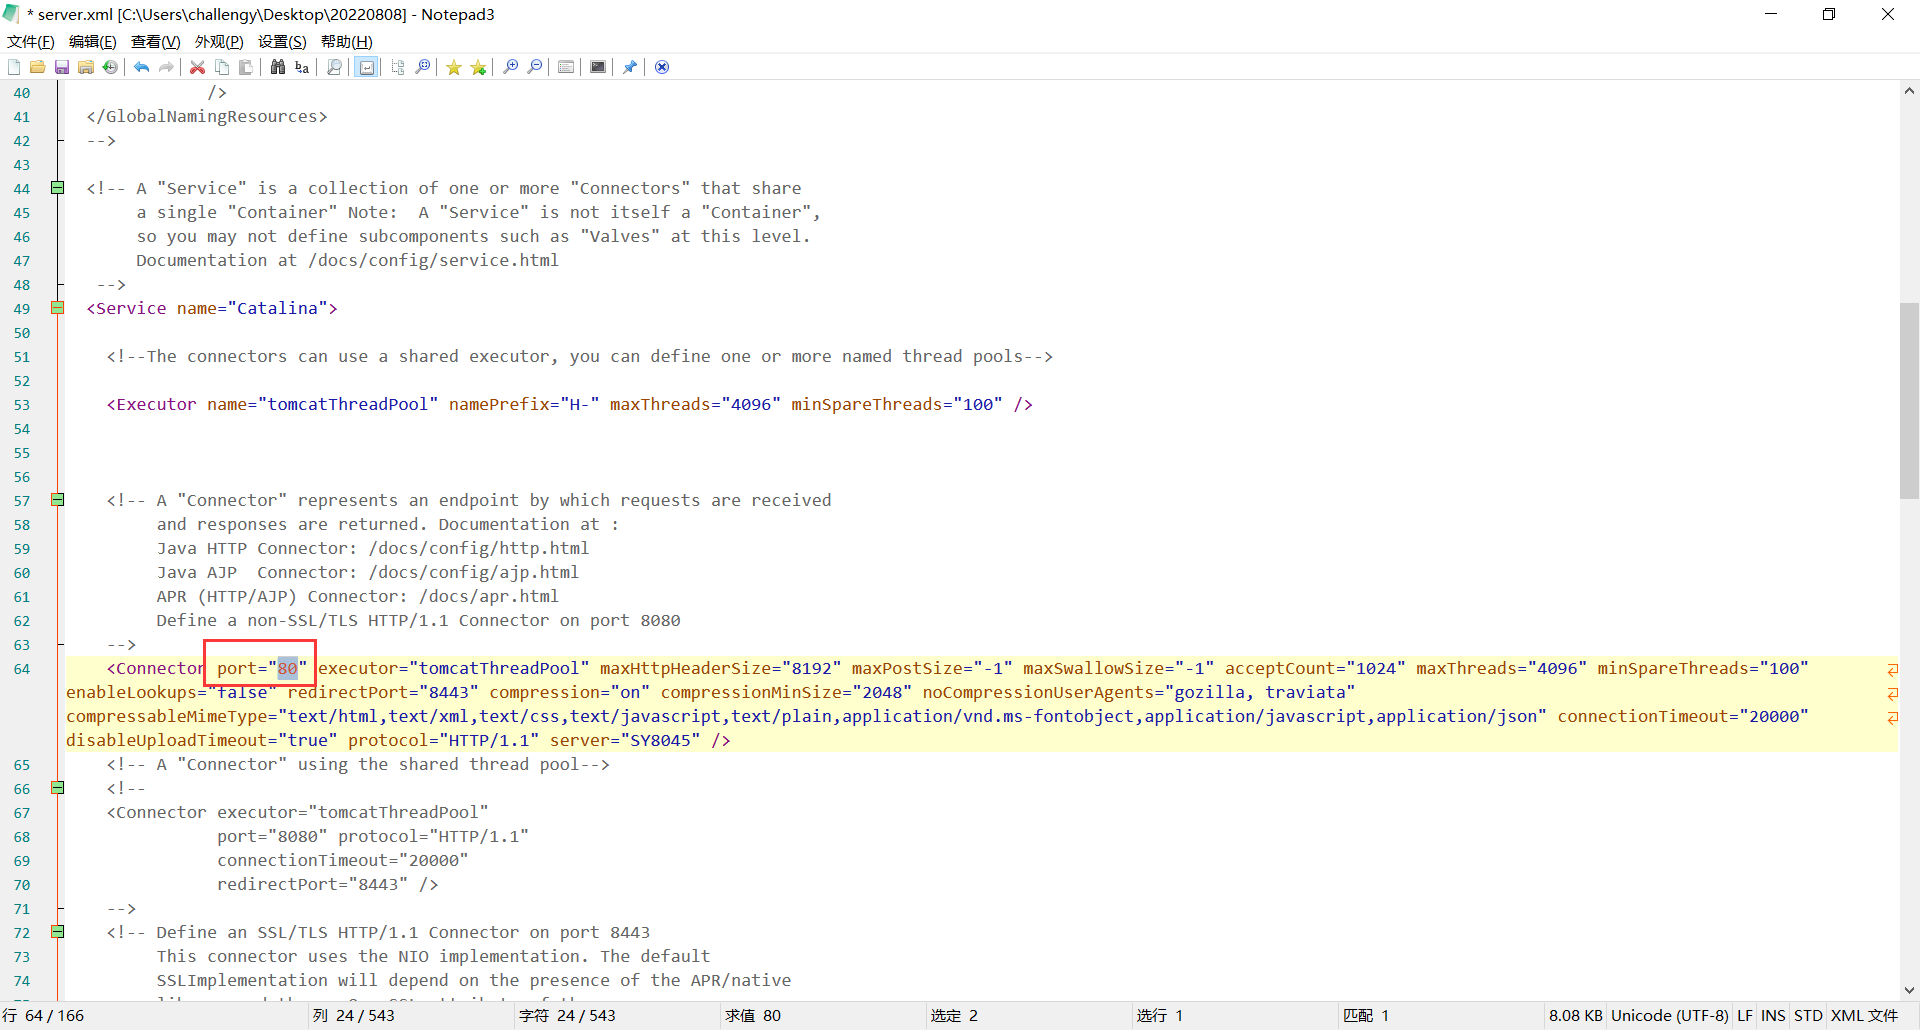Toggle STD indicator in status bar
The image size is (1920, 1030).
pyautogui.click(x=1808, y=1016)
